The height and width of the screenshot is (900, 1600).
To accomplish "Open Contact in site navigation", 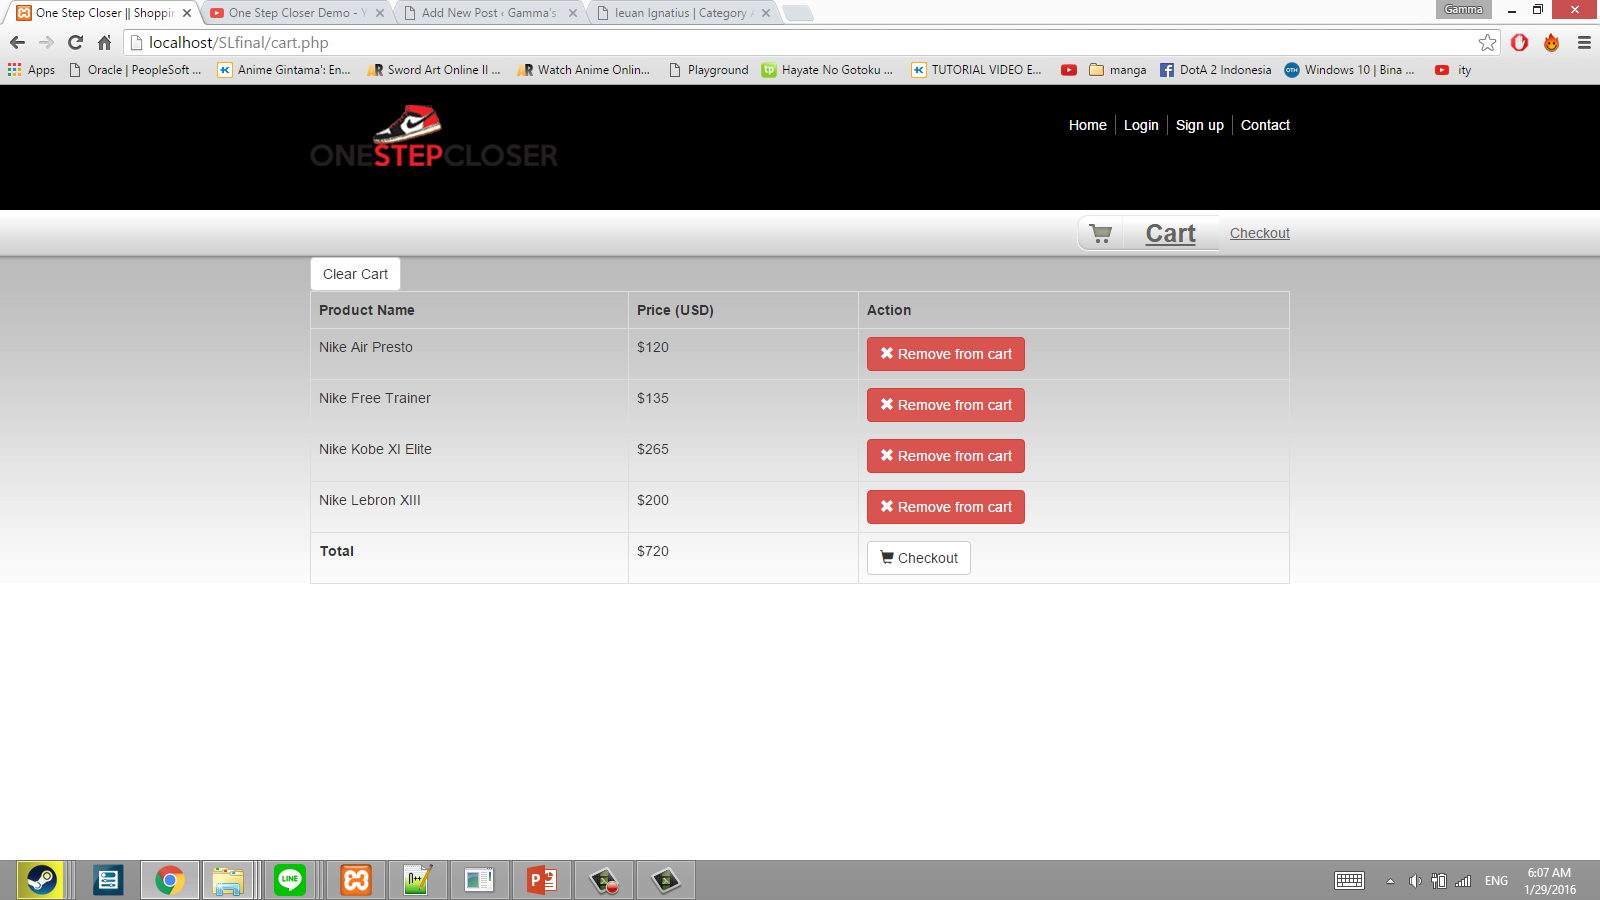I will coord(1265,125).
